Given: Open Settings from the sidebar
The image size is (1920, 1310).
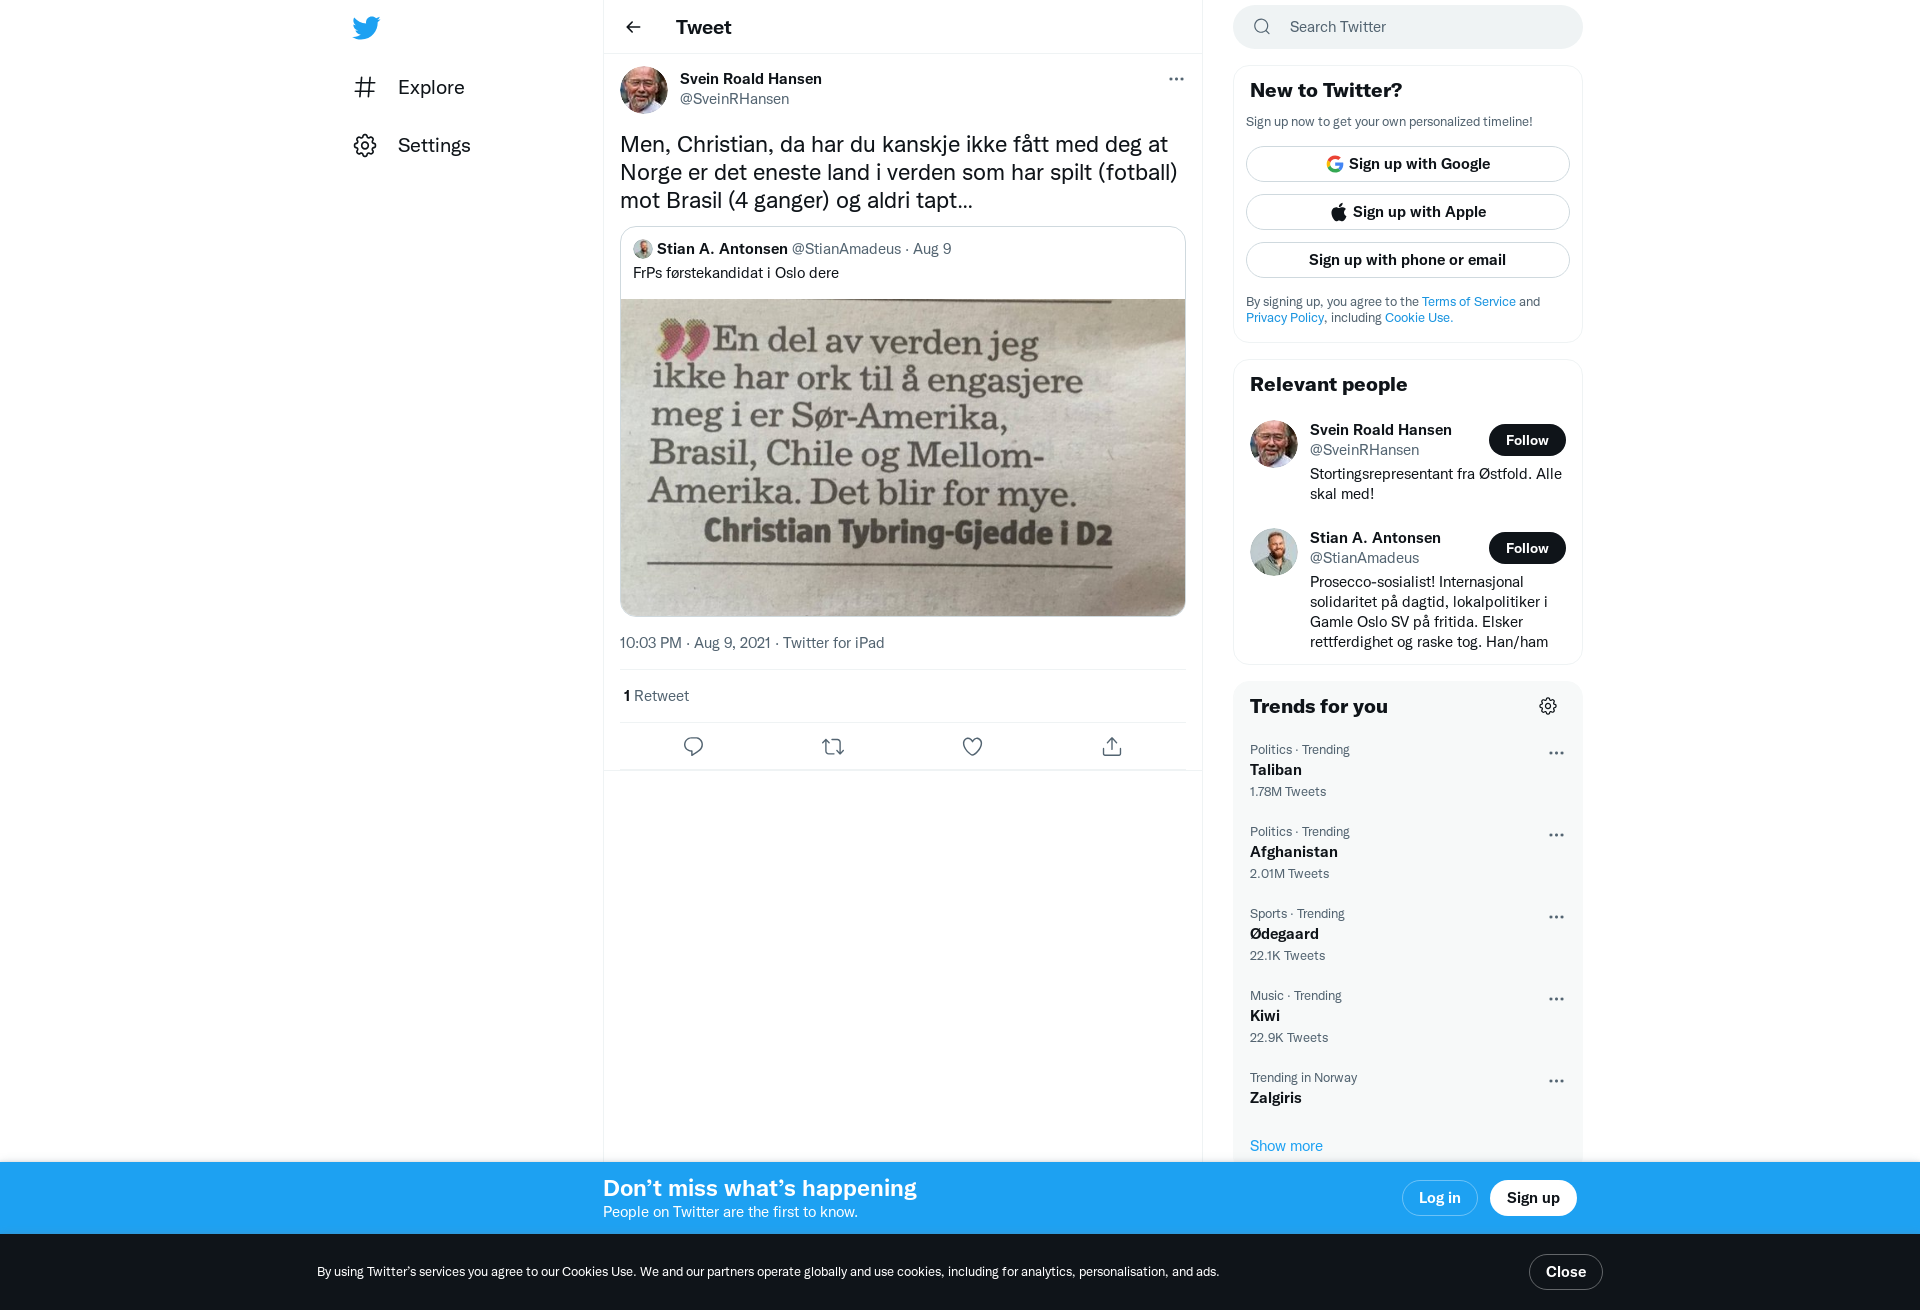Looking at the screenshot, I should tap(412, 145).
